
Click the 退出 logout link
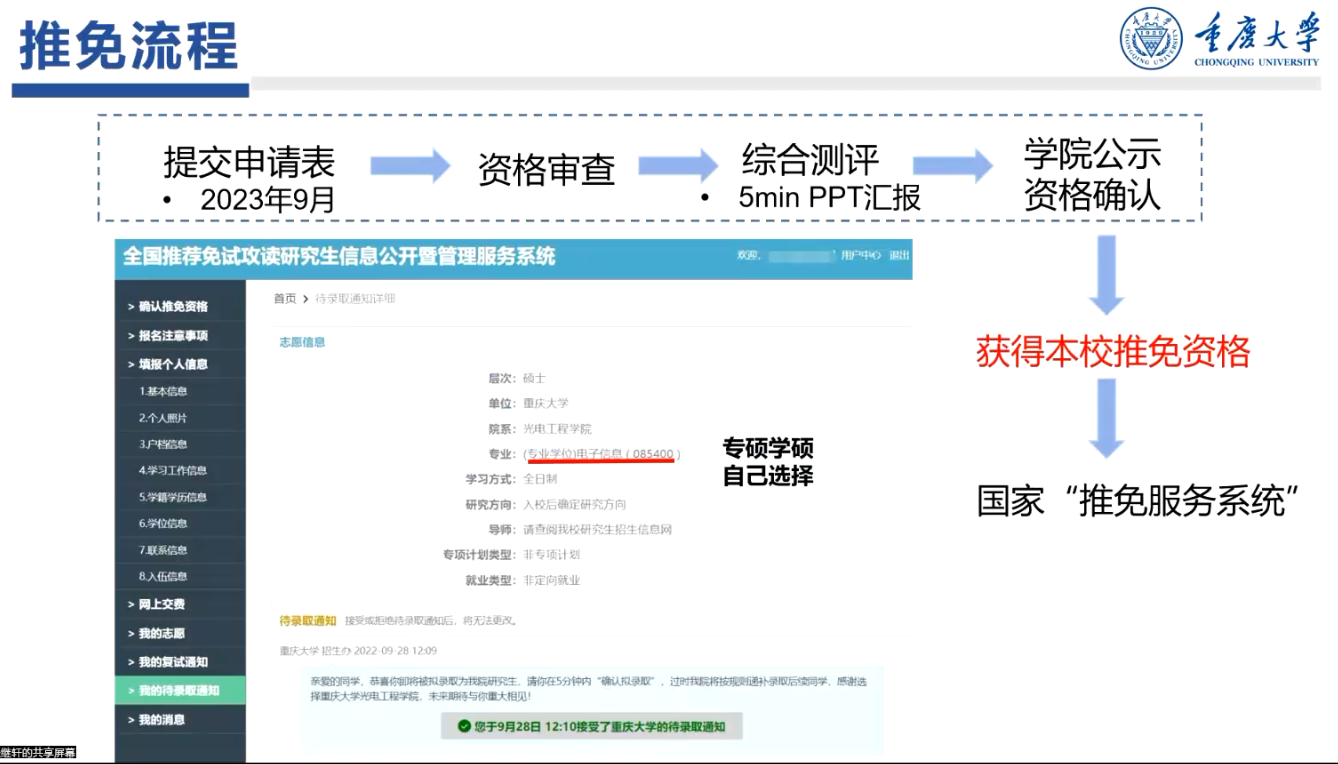pyautogui.click(x=900, y=255)
